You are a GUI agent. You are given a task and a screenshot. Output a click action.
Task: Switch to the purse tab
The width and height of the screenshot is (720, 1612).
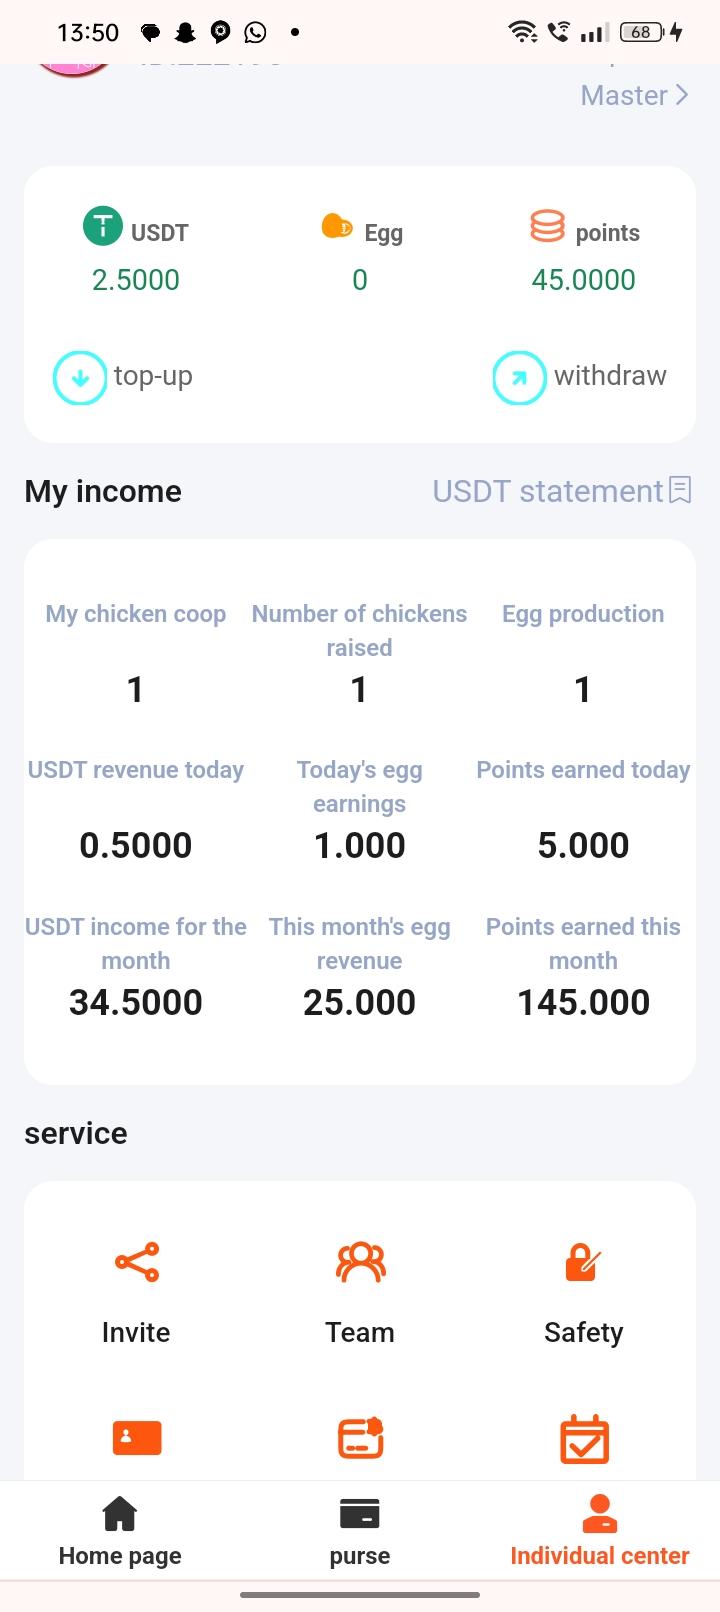coord(360,1531)
